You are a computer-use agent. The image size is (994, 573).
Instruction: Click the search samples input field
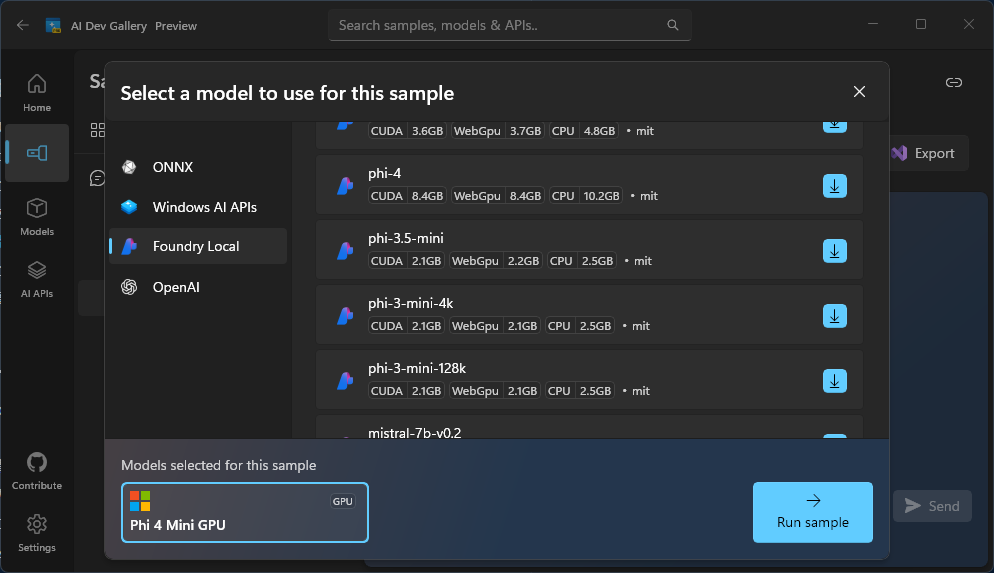(510, 25)
